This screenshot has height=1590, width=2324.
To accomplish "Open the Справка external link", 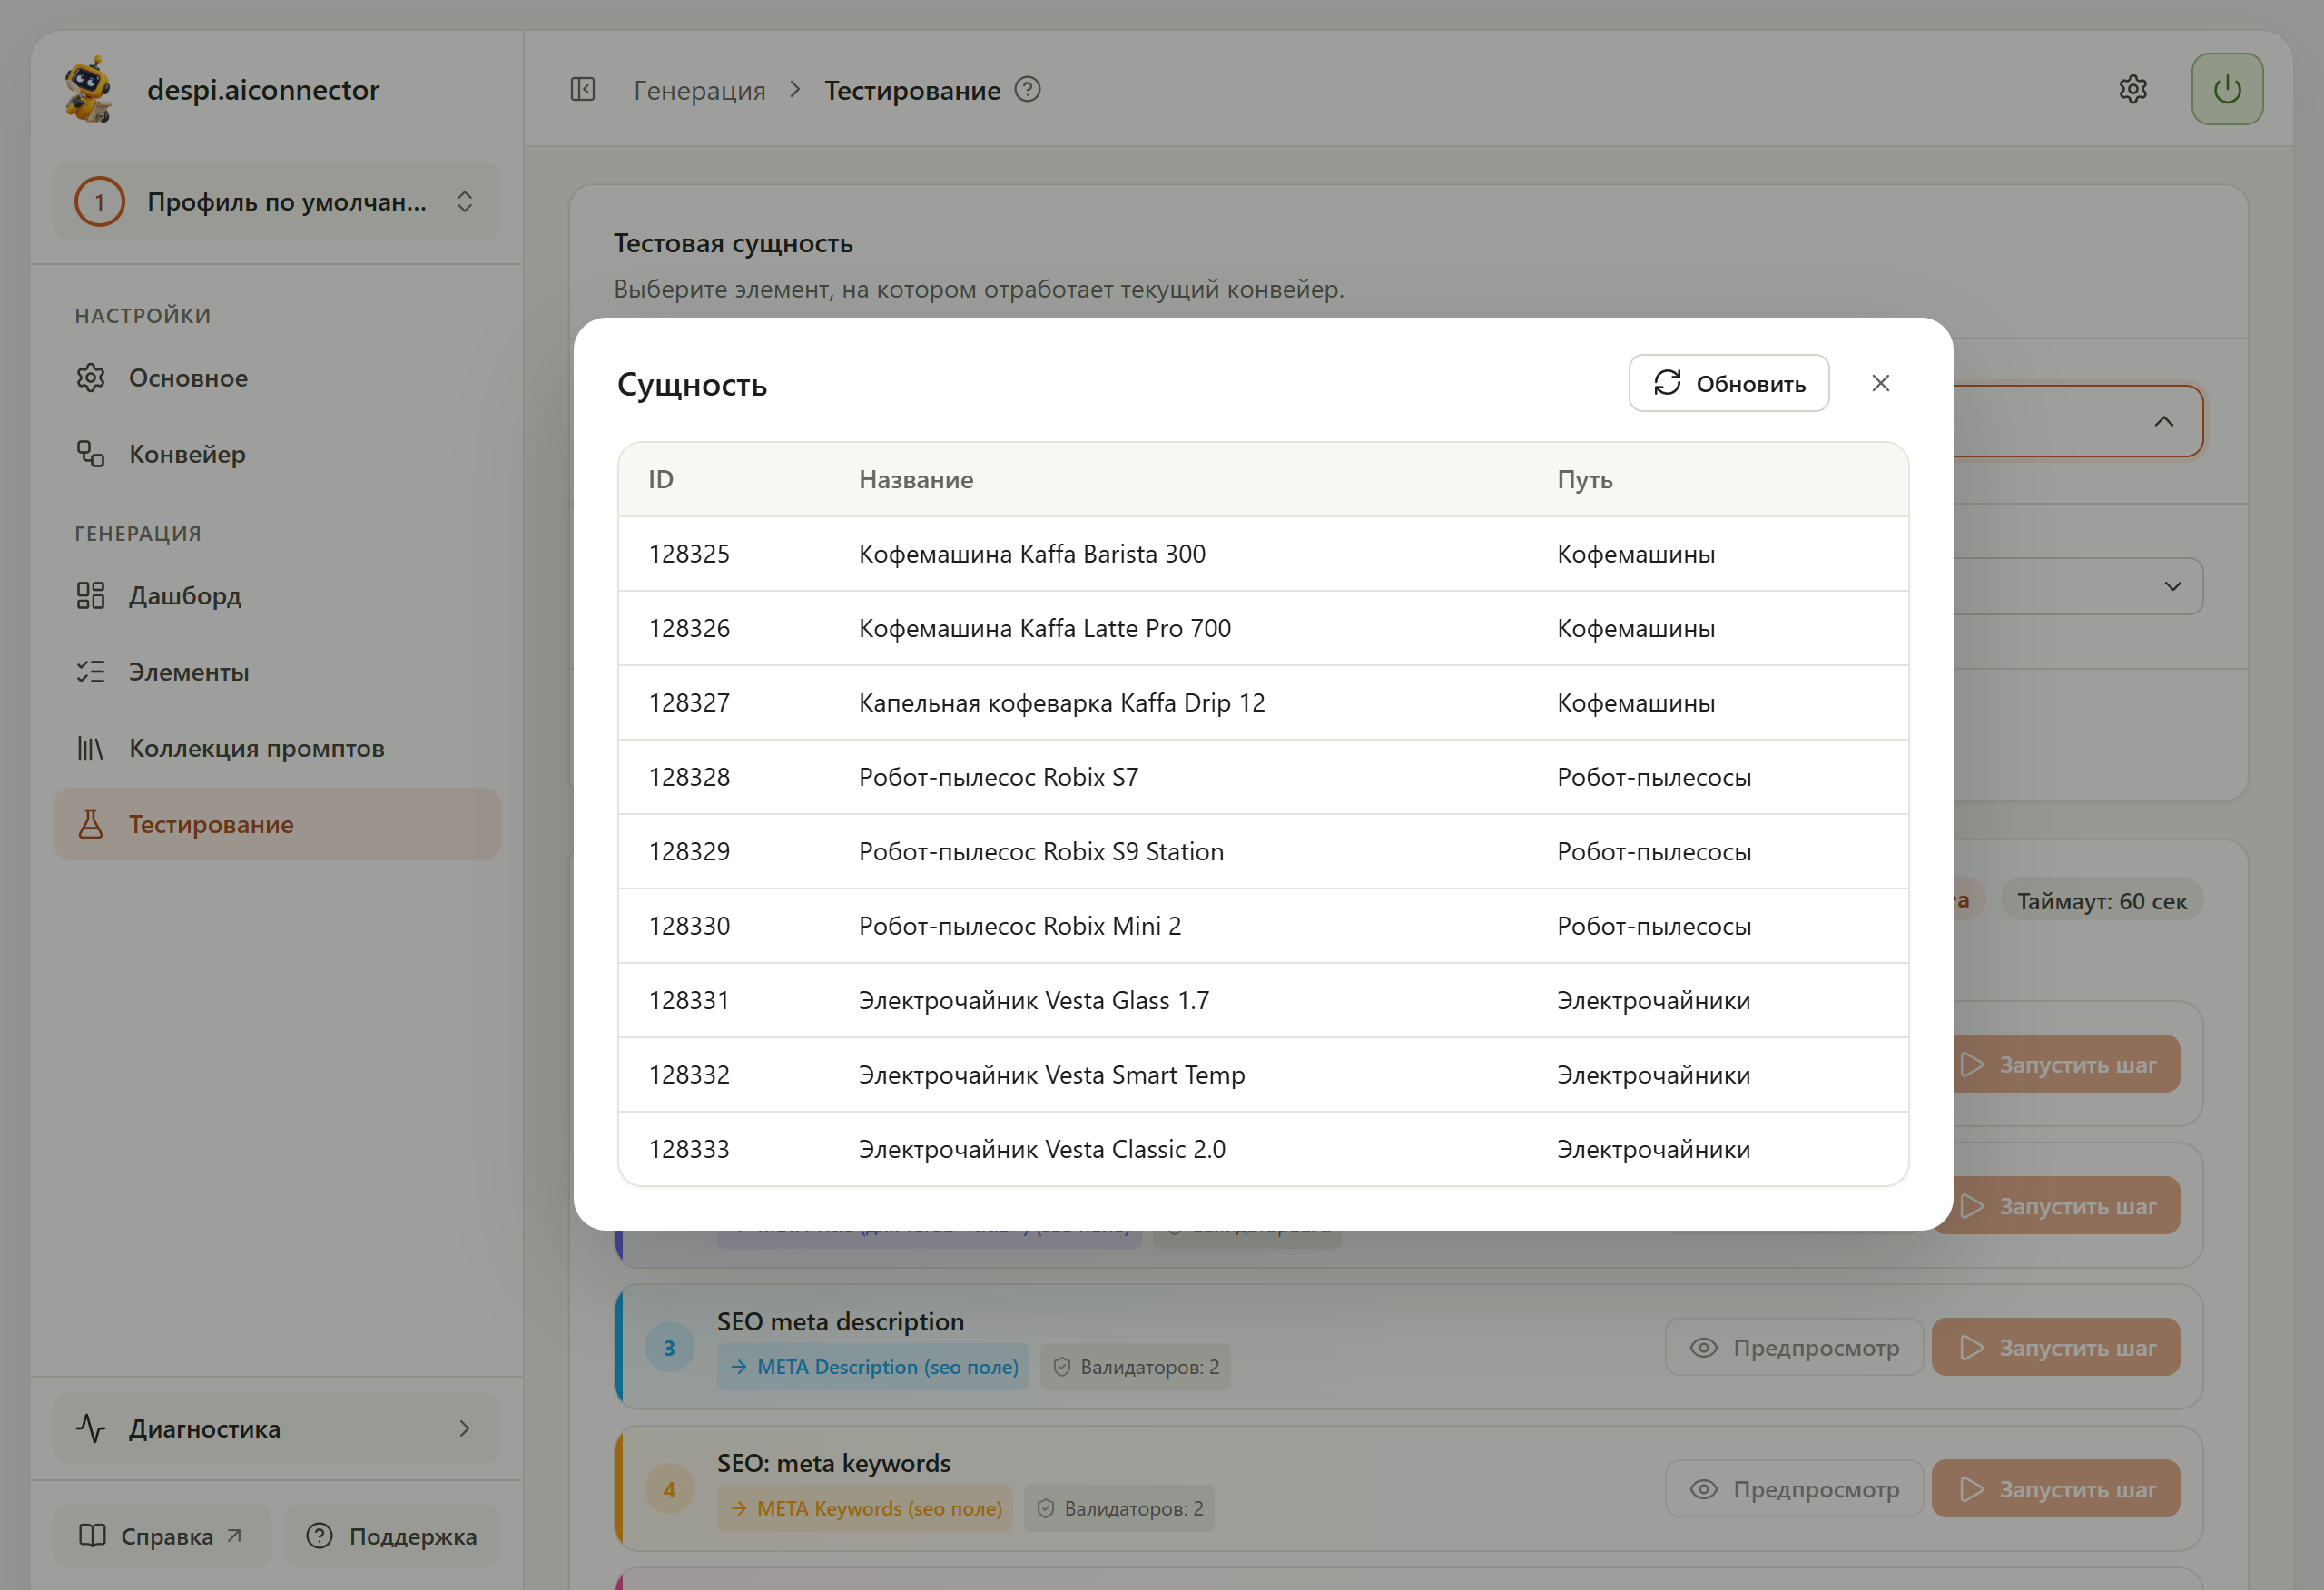I will tap(161, 1536).
